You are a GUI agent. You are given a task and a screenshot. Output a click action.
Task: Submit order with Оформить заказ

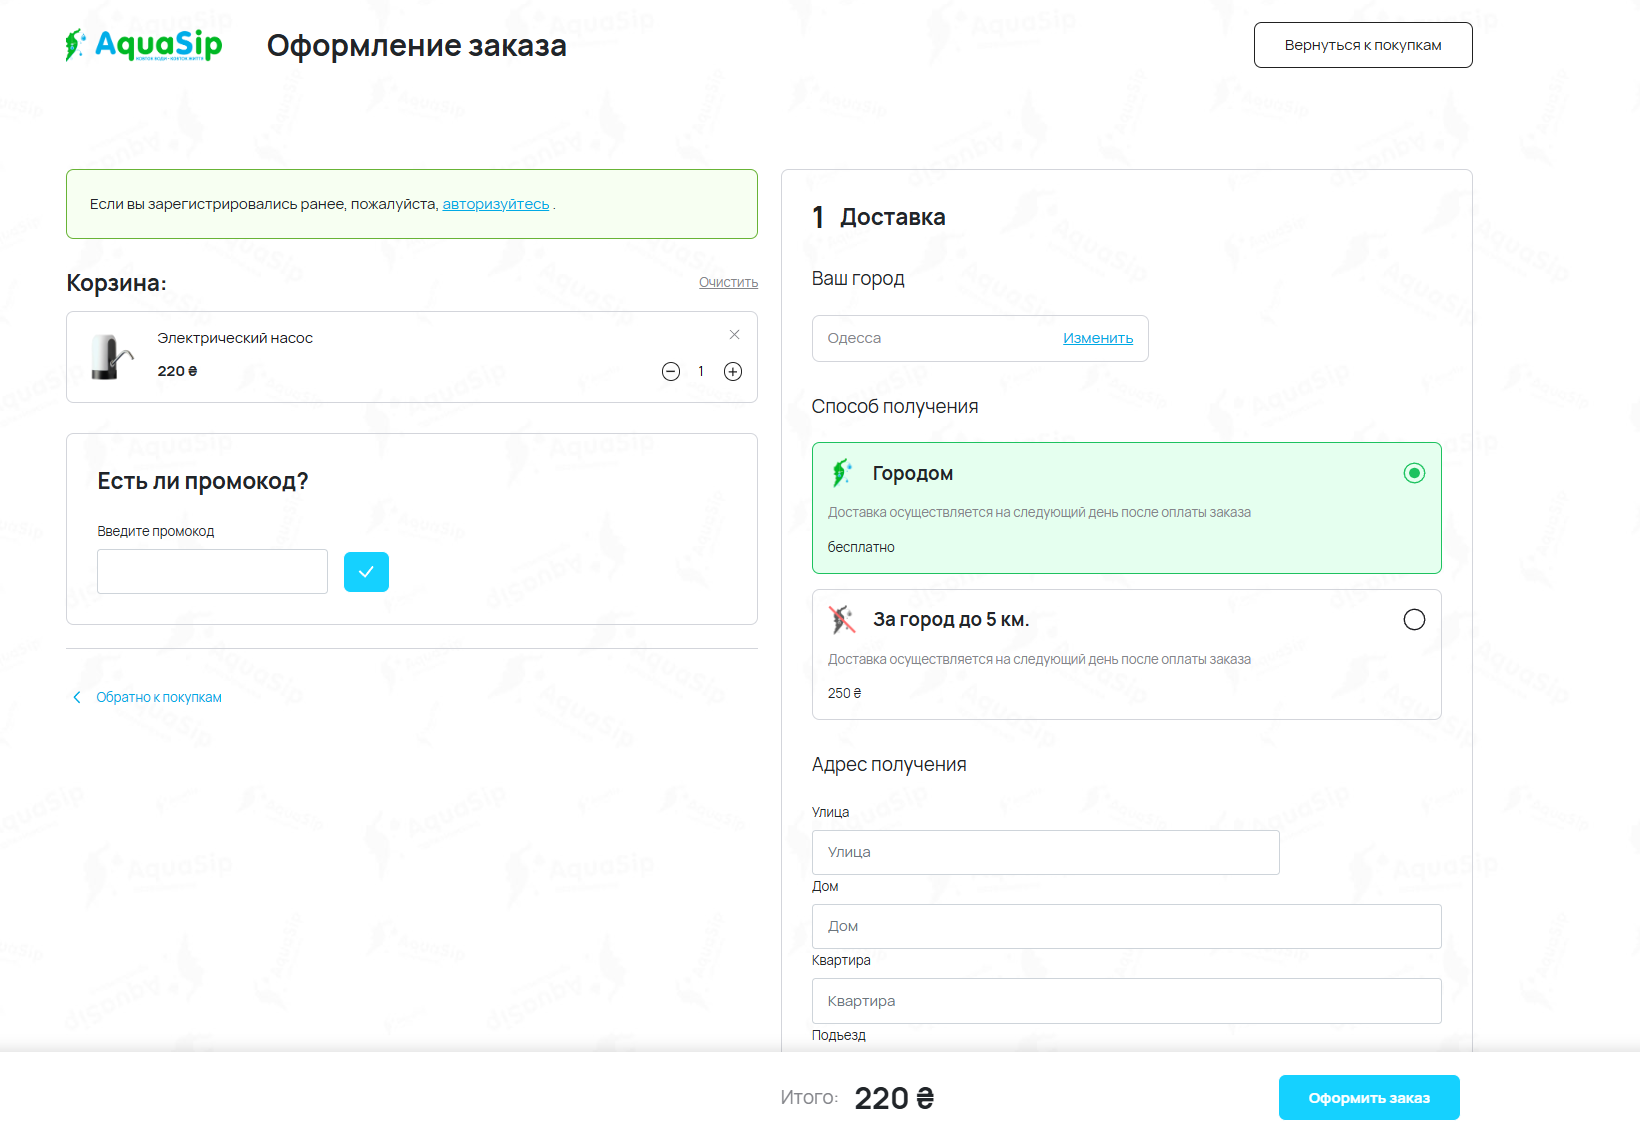coord(1369,1098)
